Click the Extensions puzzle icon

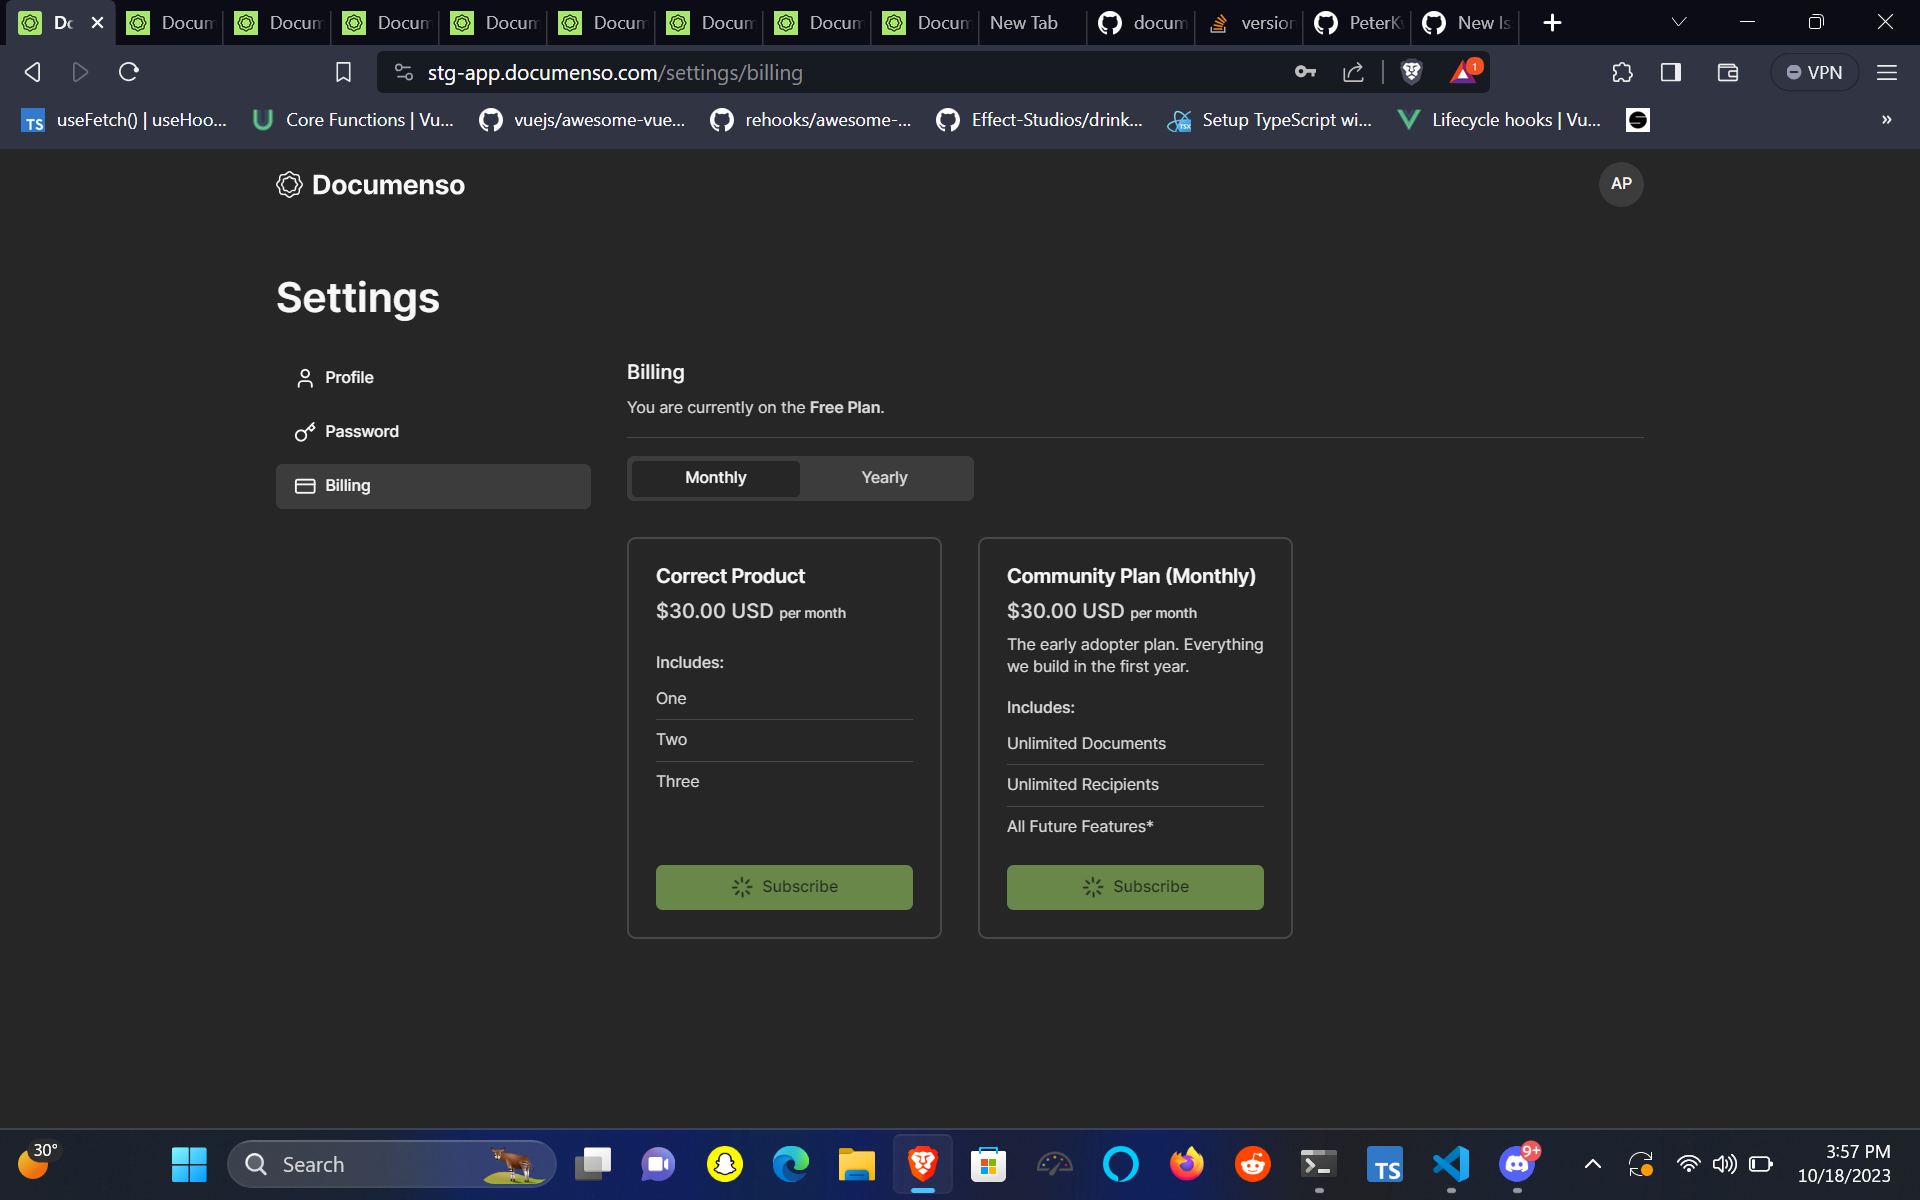[1621, 72]
